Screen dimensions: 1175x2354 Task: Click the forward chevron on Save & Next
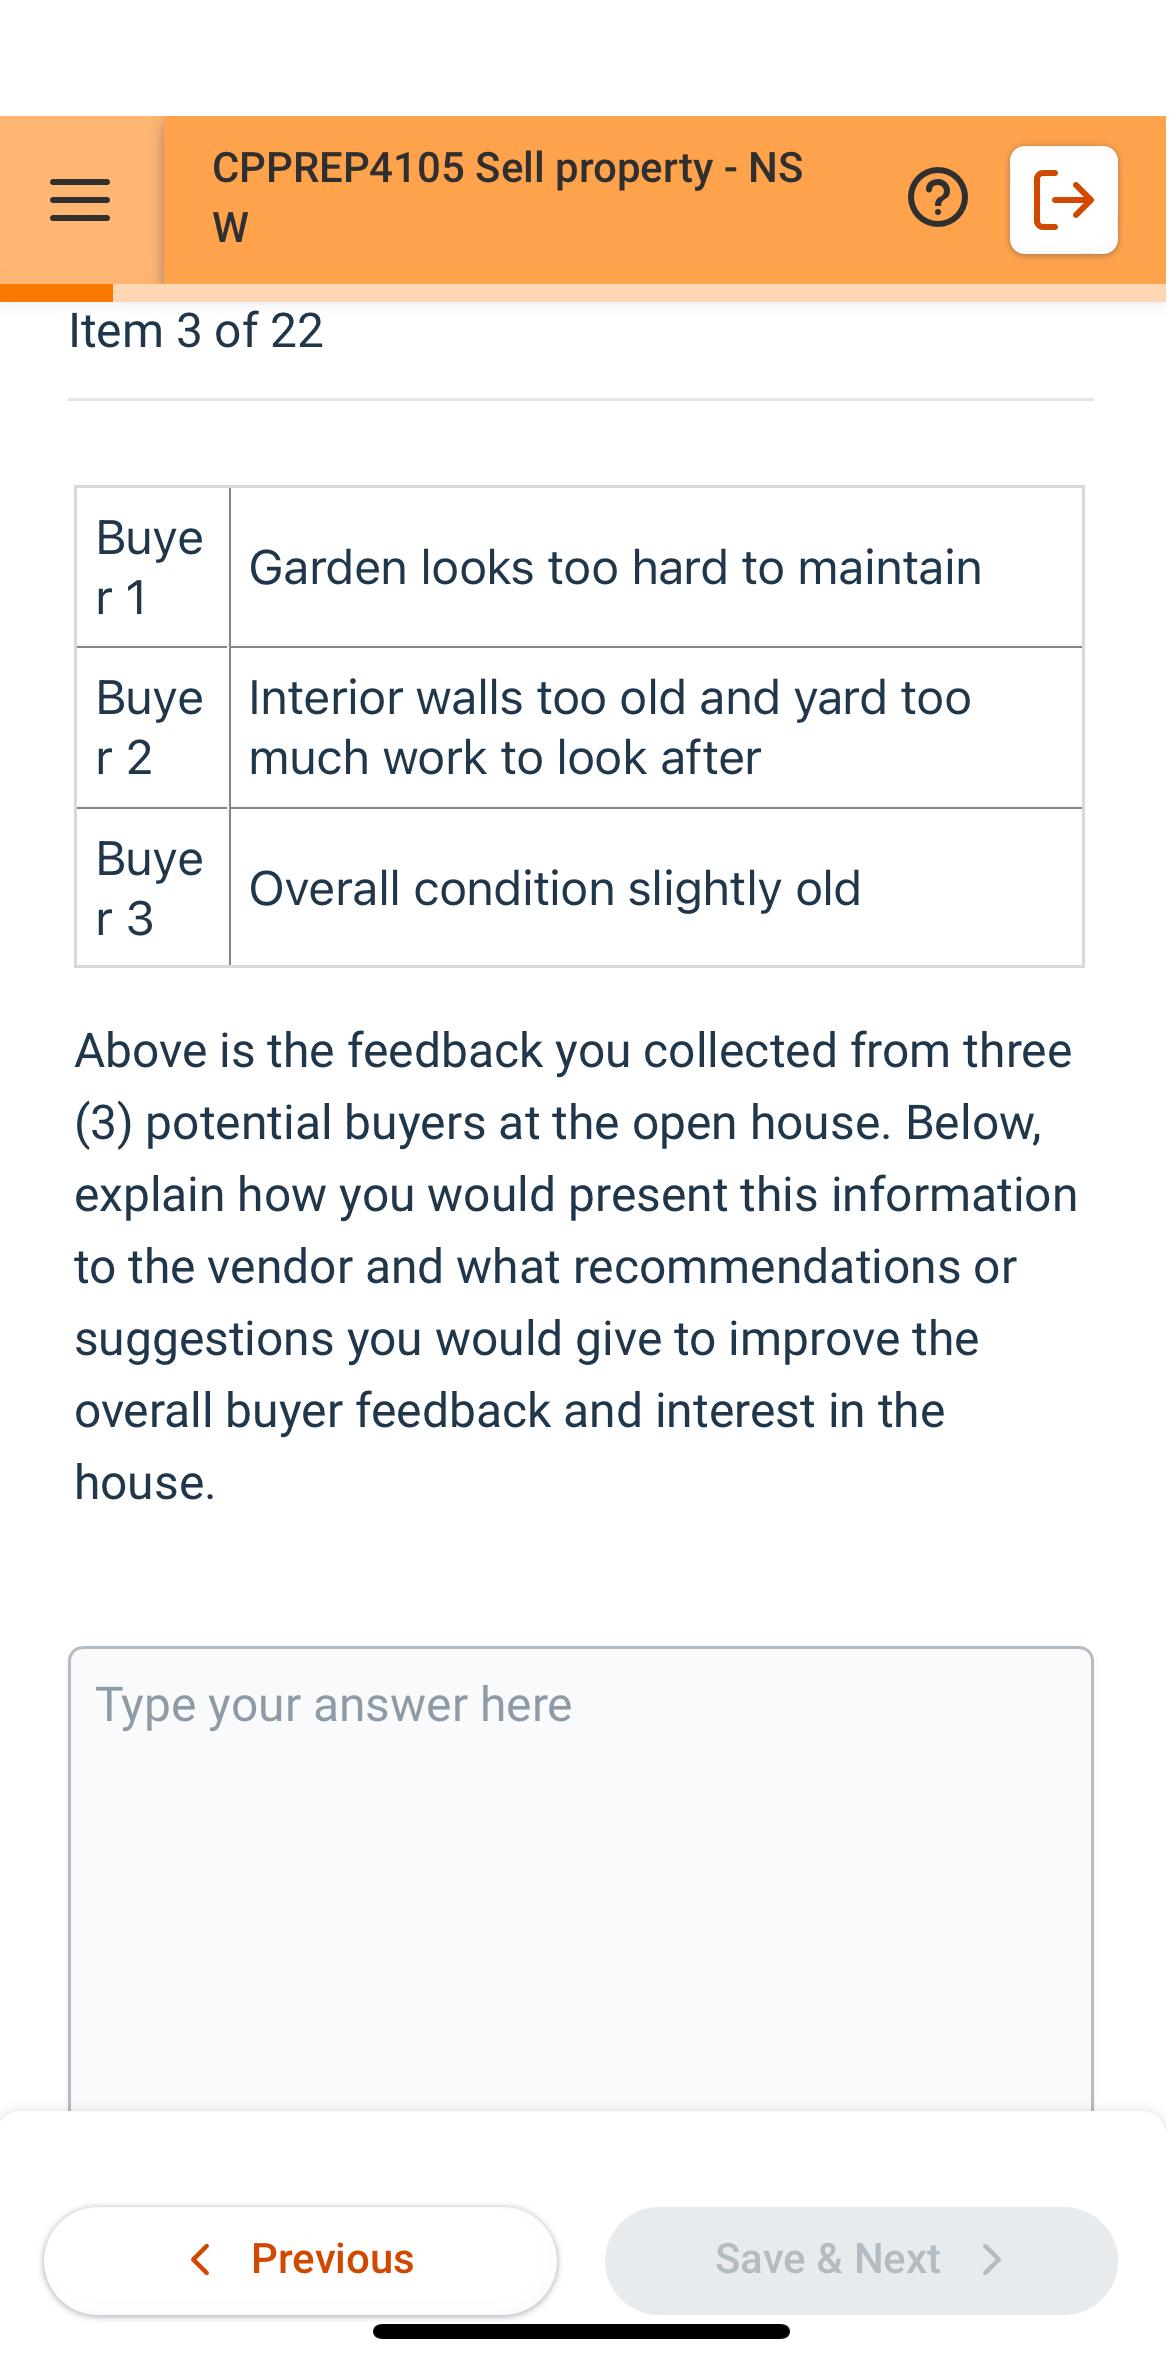point(990,2258)
